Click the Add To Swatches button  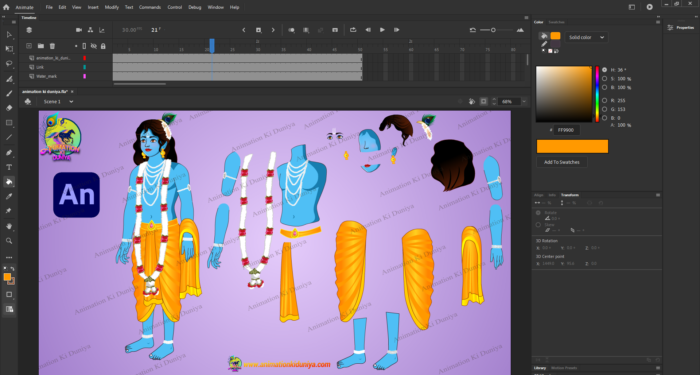[562, 162]
